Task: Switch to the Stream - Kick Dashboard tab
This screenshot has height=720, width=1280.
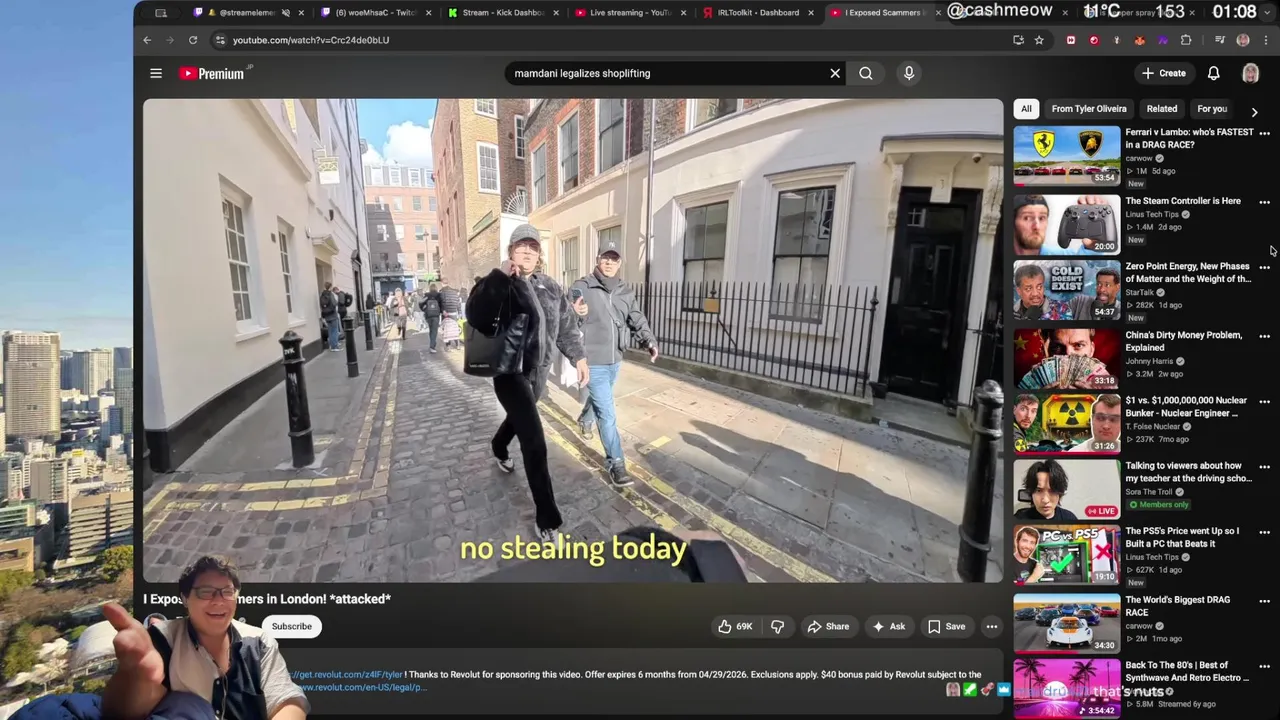Action: coord(504,13)
